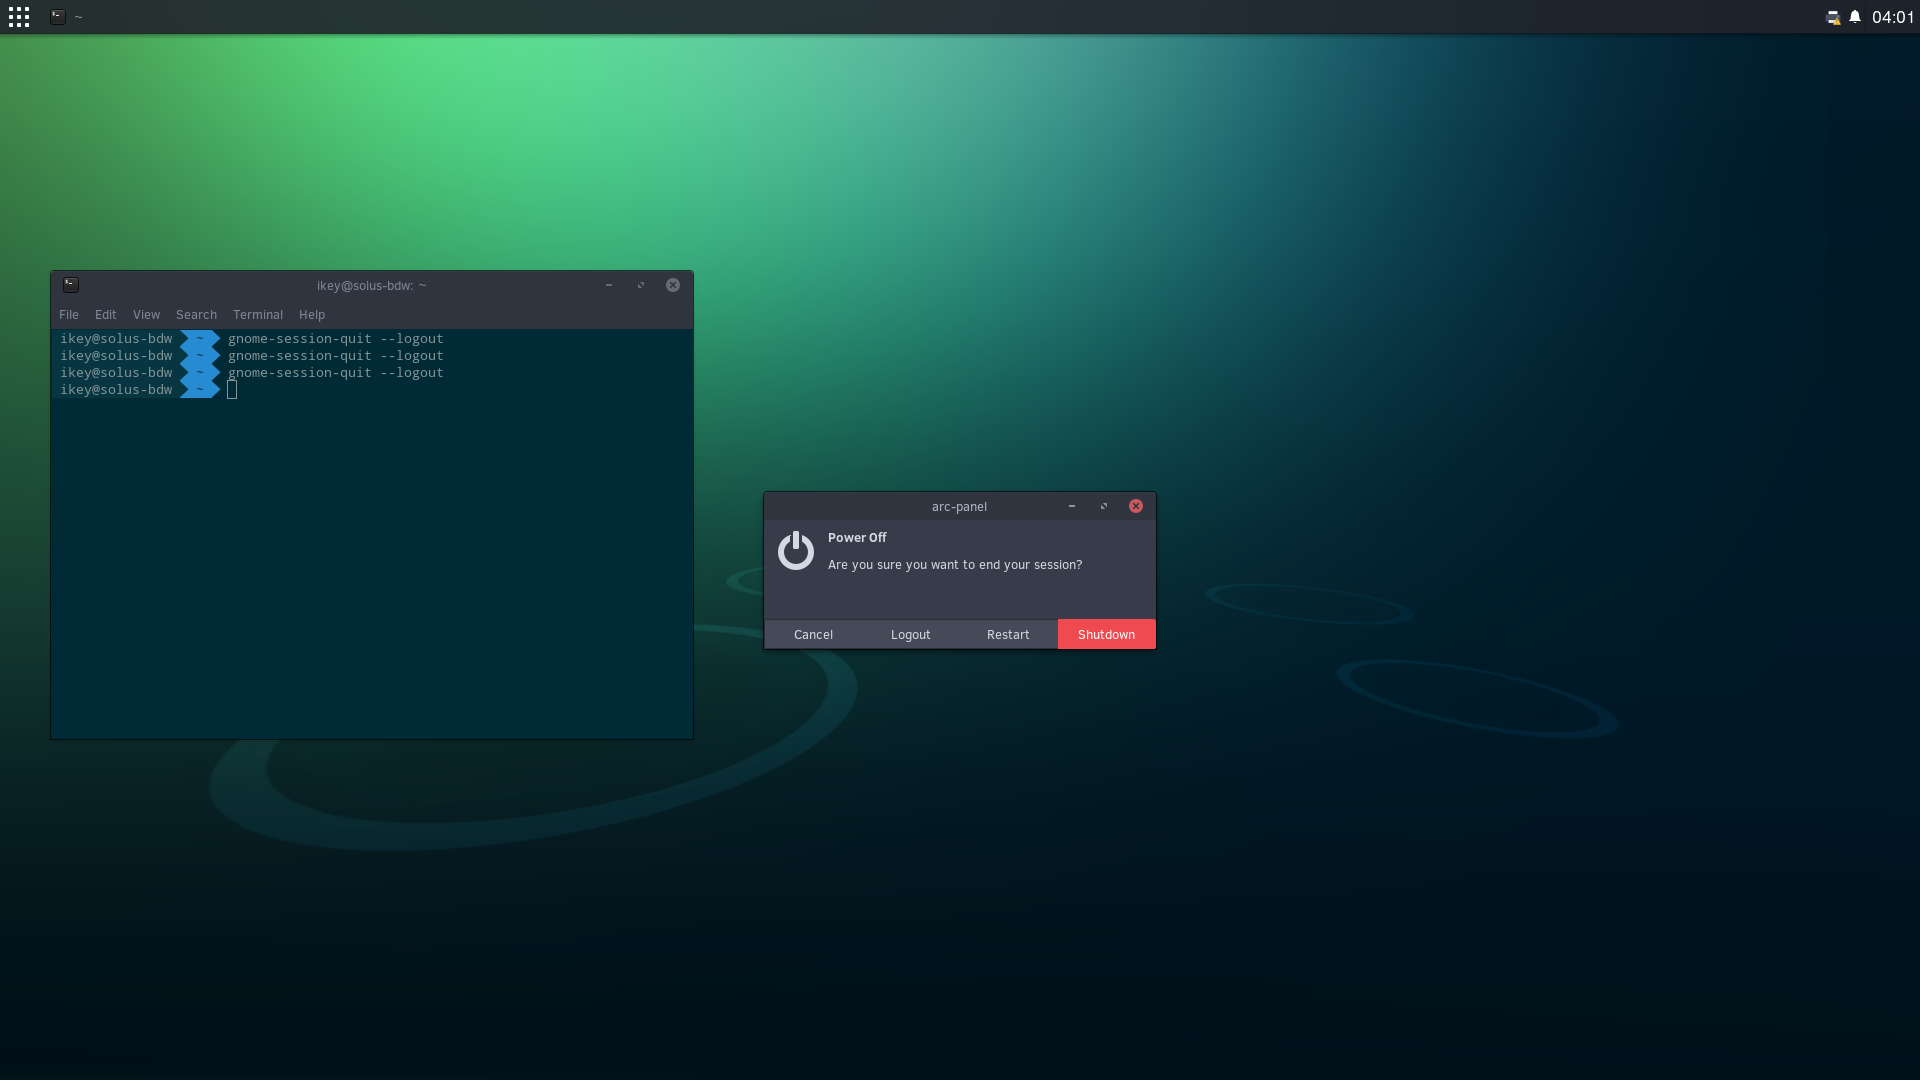Click the 'ikey@solus-bdw: ~' terminal title

tap(372, 285)
